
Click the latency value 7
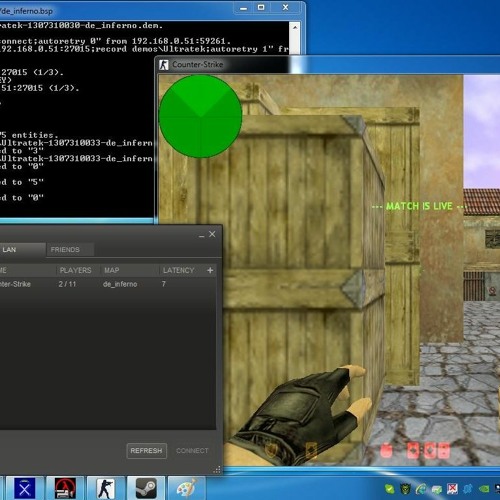[164, 284]
